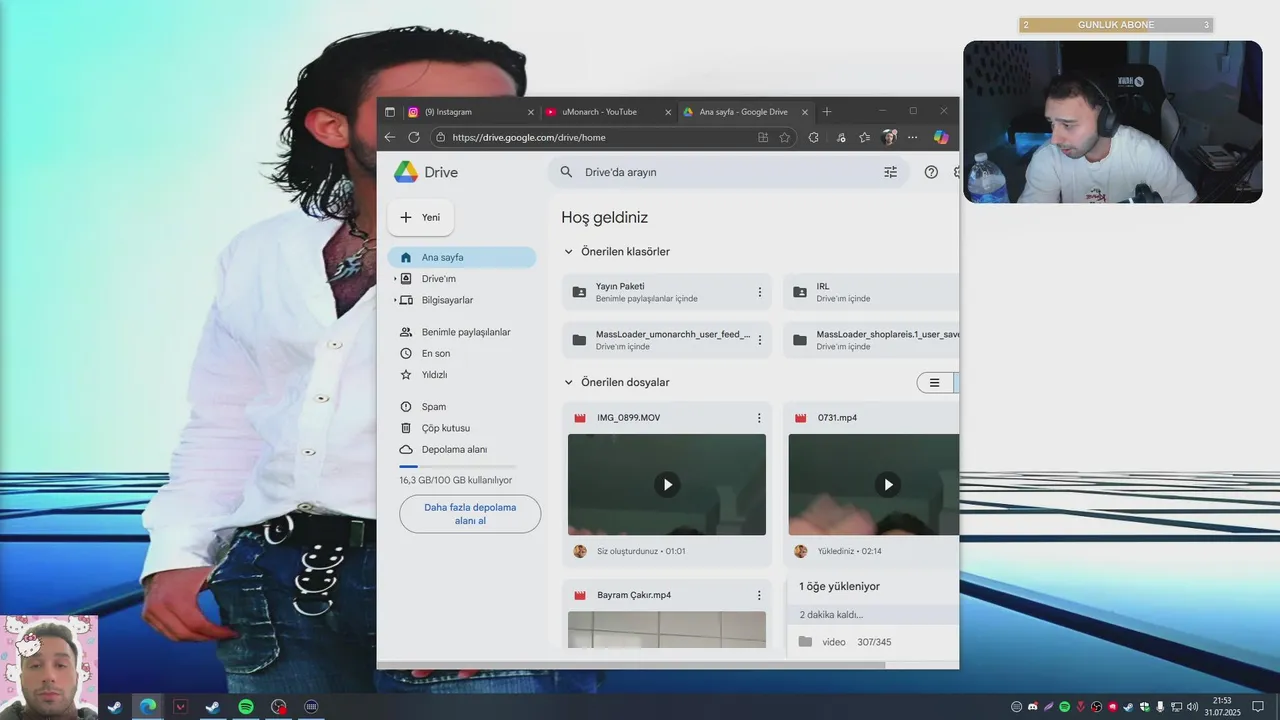Screen dimensions: 1280x720
Task: Open browser extensions puzzle icon
Action: [x=813, y=137]
